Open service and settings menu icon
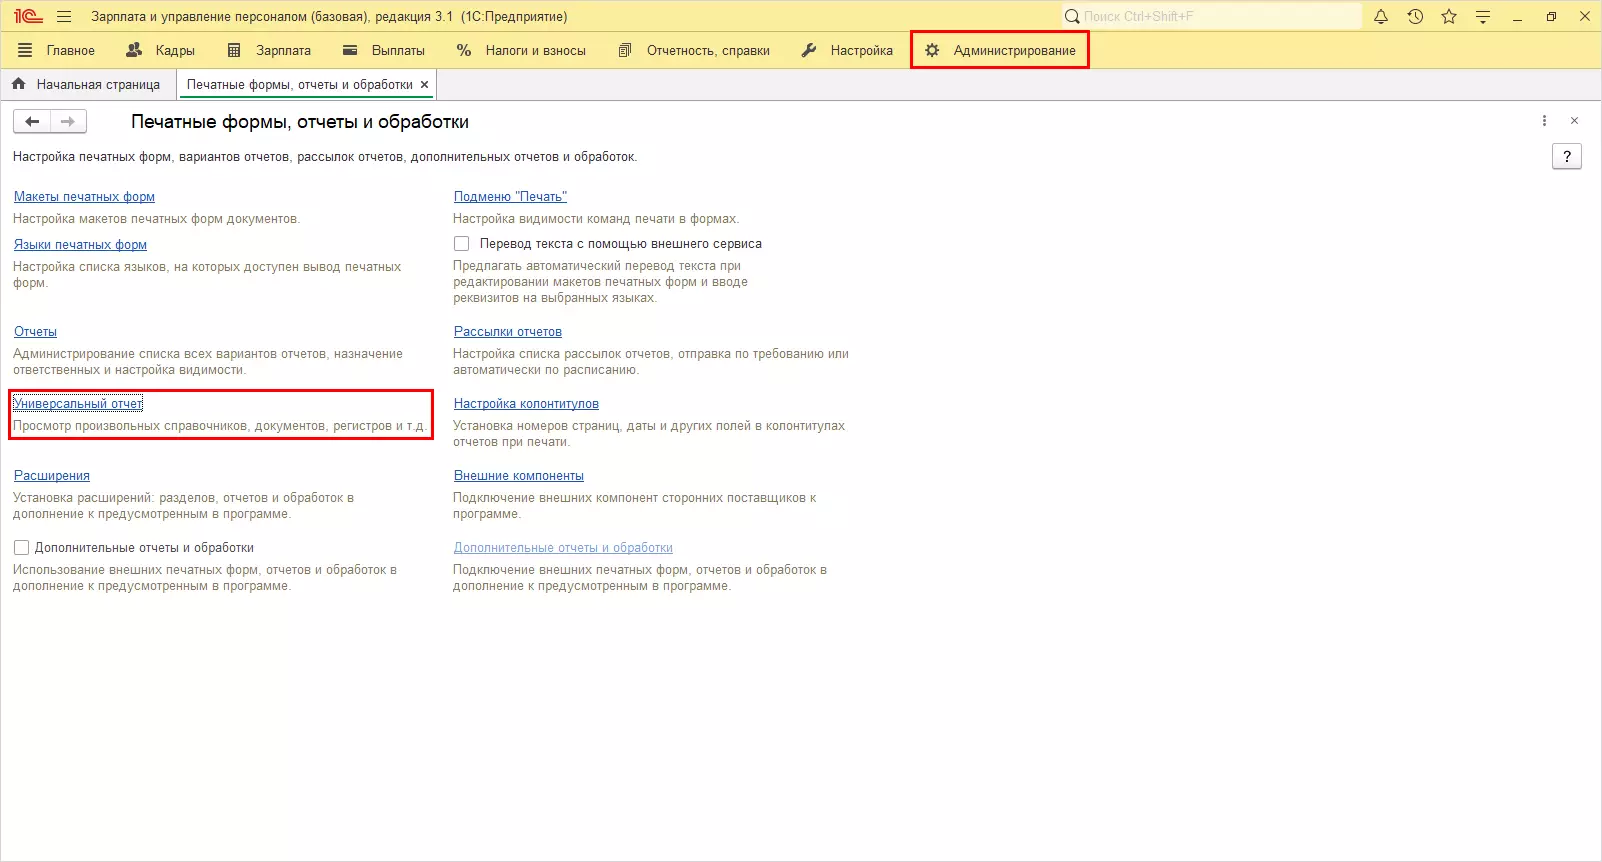The width and height of the screenshot is (1602, 862). click(x=1483, y=17)
